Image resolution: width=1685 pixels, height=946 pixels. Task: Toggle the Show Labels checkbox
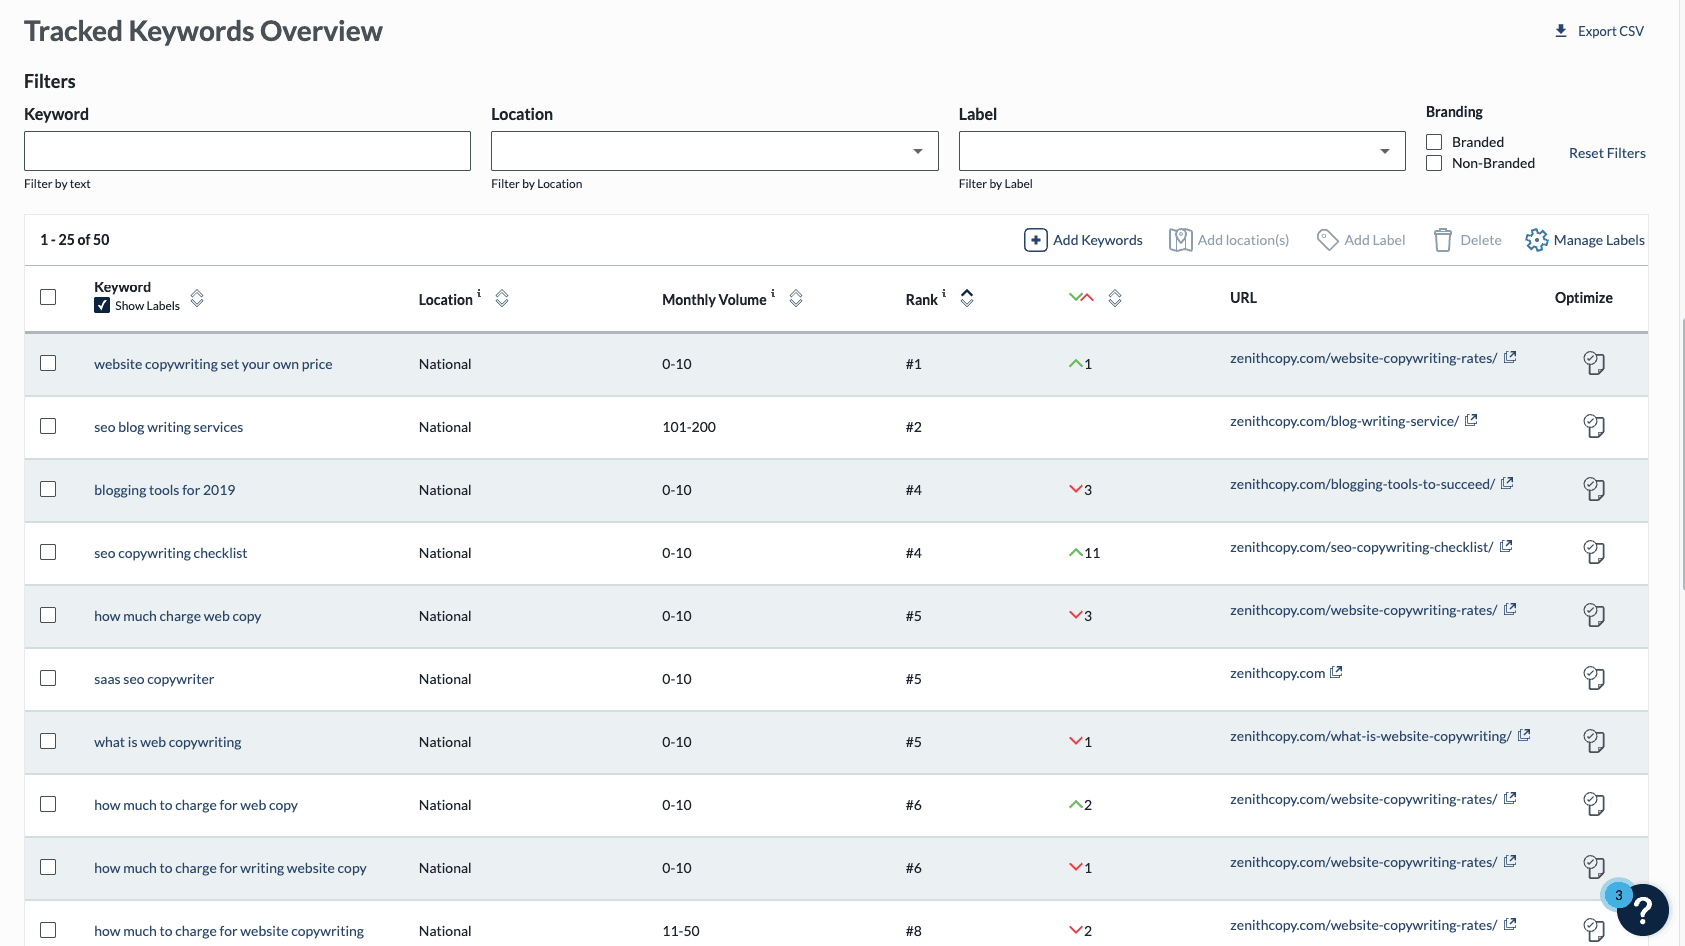102,306
